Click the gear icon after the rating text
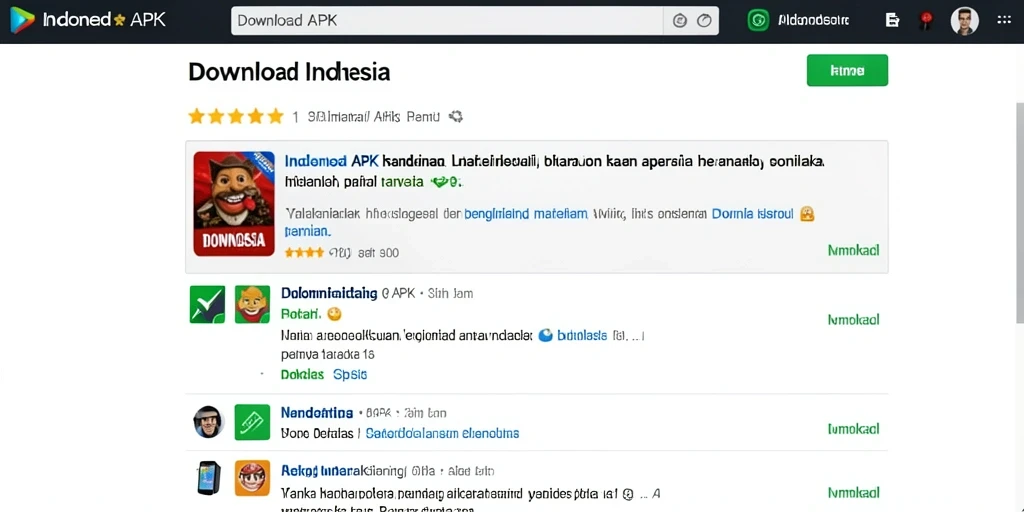1024x512 pixels. pos(456,117)
